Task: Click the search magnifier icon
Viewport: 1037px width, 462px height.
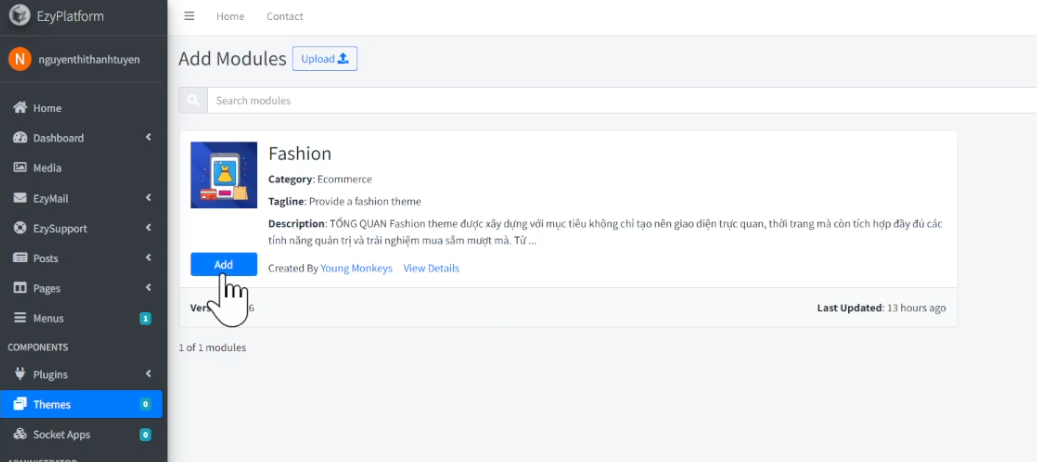Action: pos(192,100)
